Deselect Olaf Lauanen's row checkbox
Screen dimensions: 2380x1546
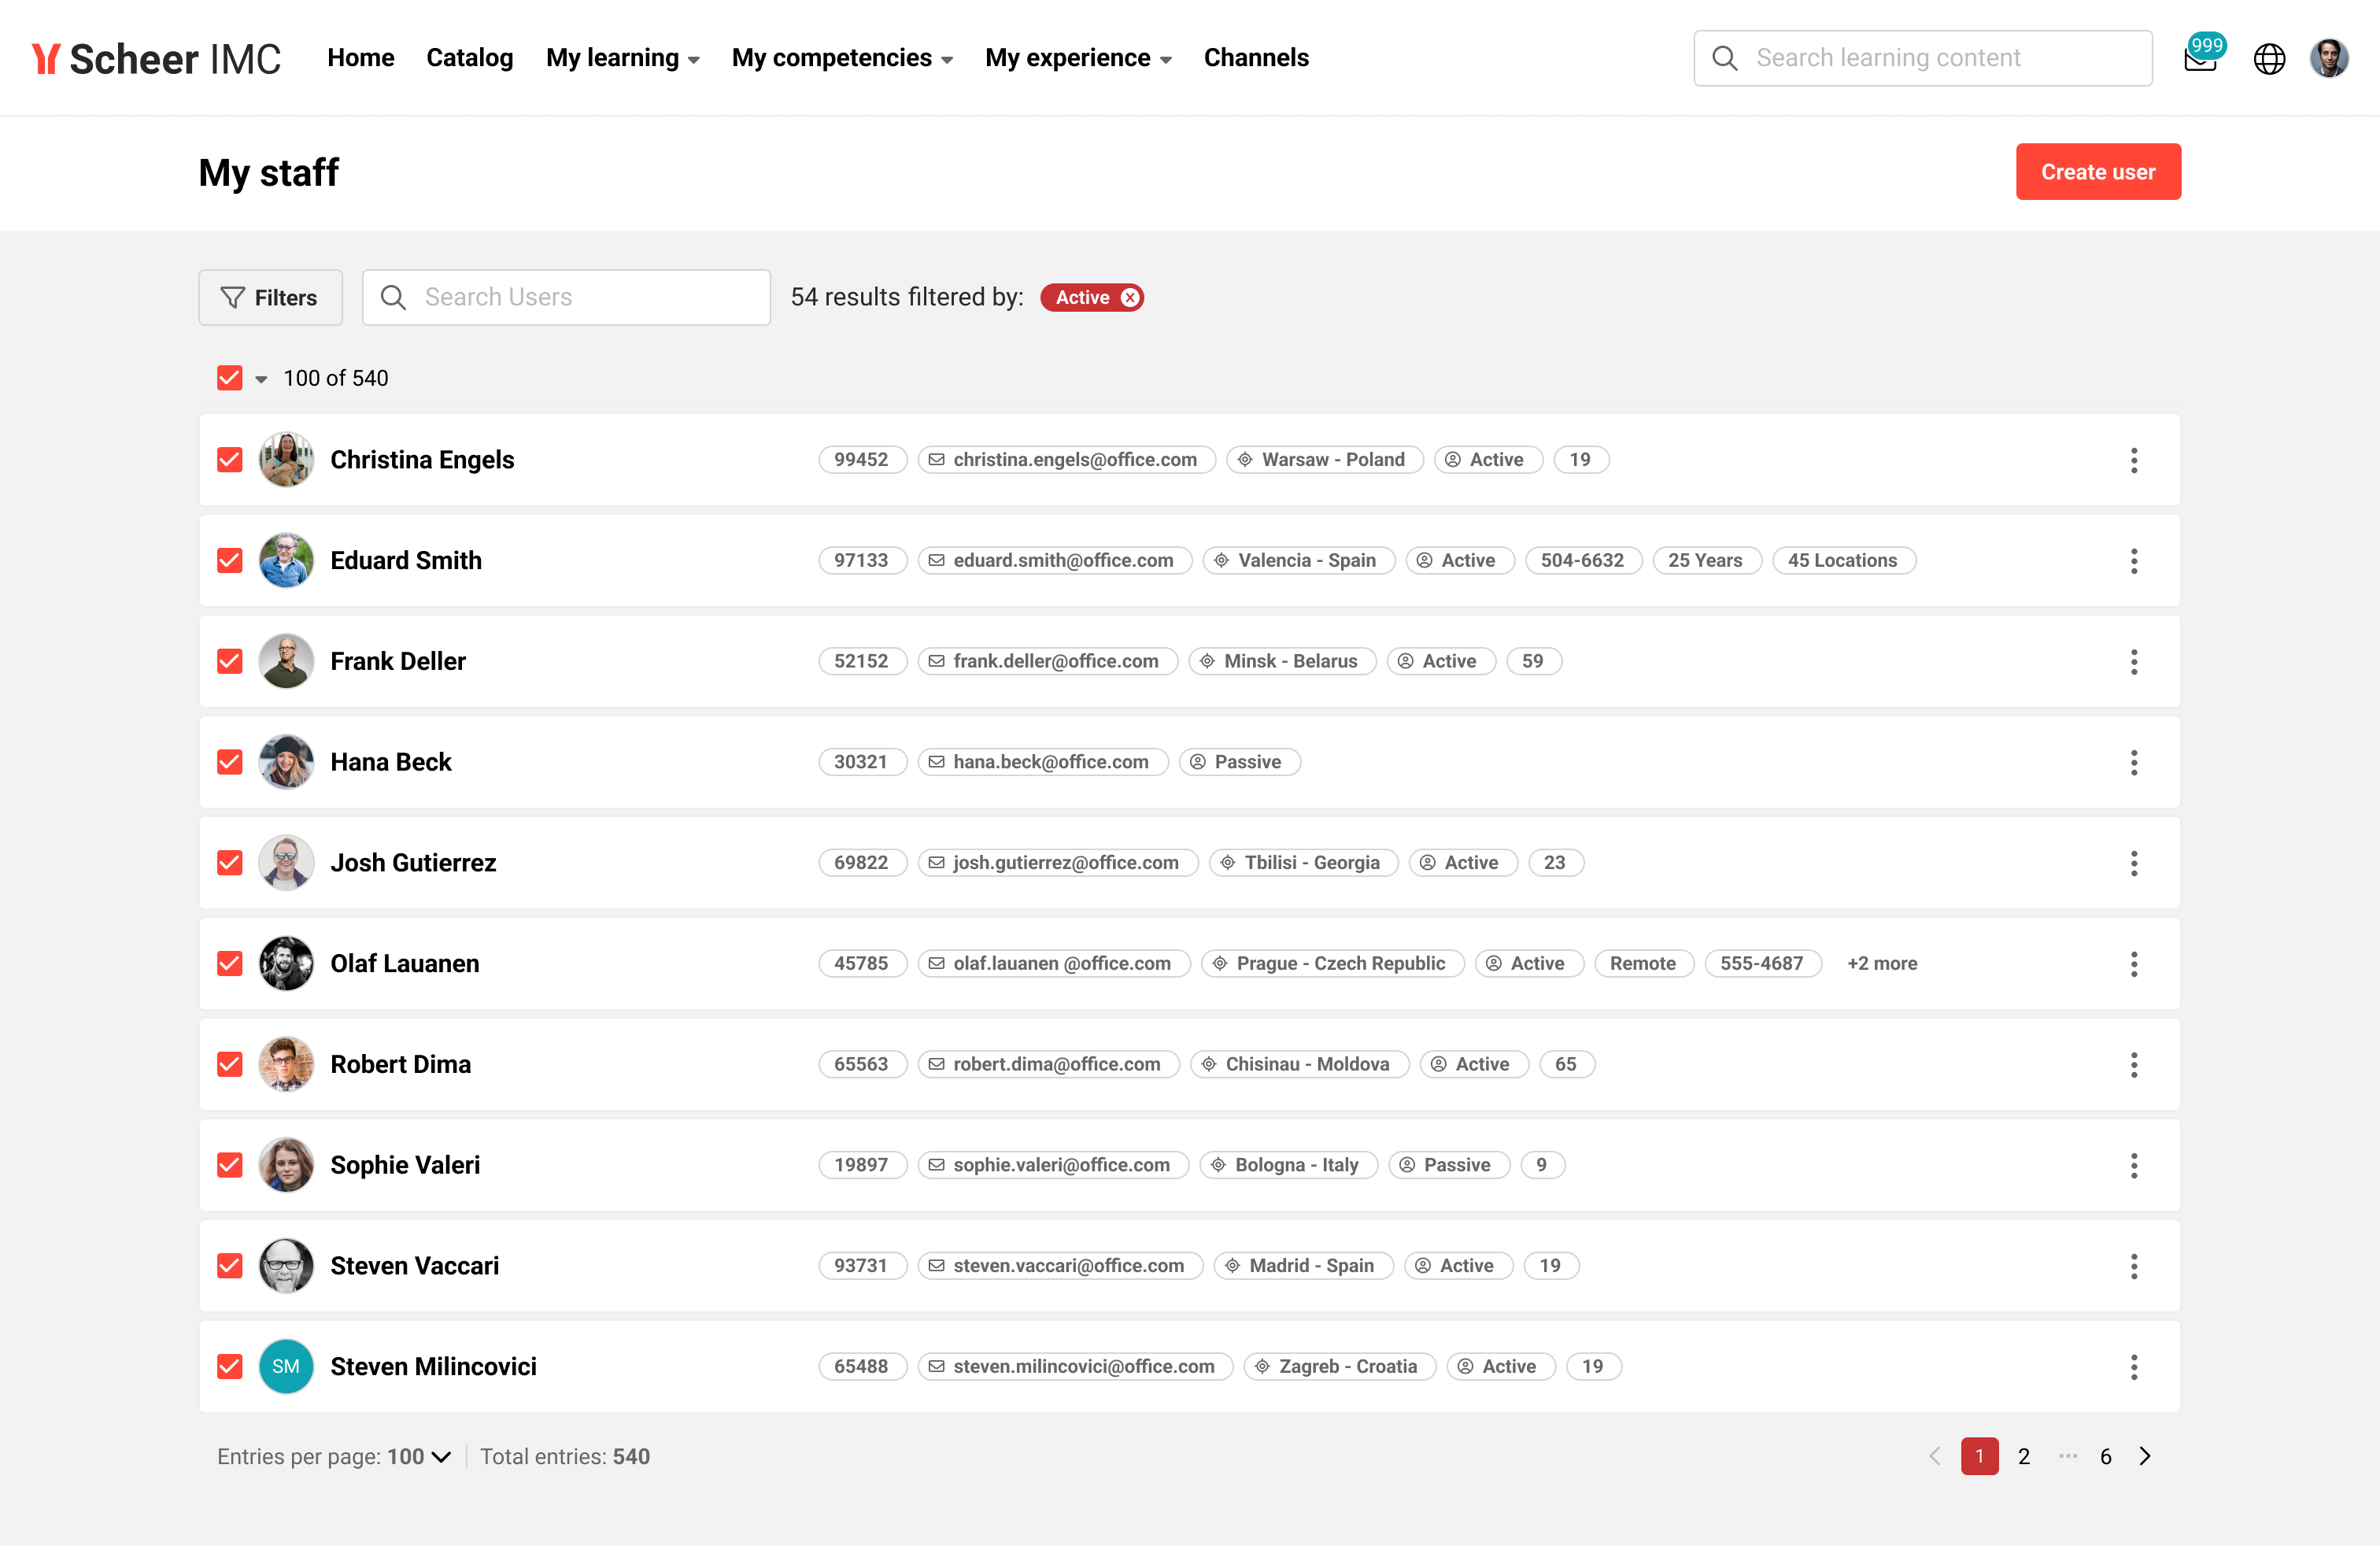coord(230,963)
